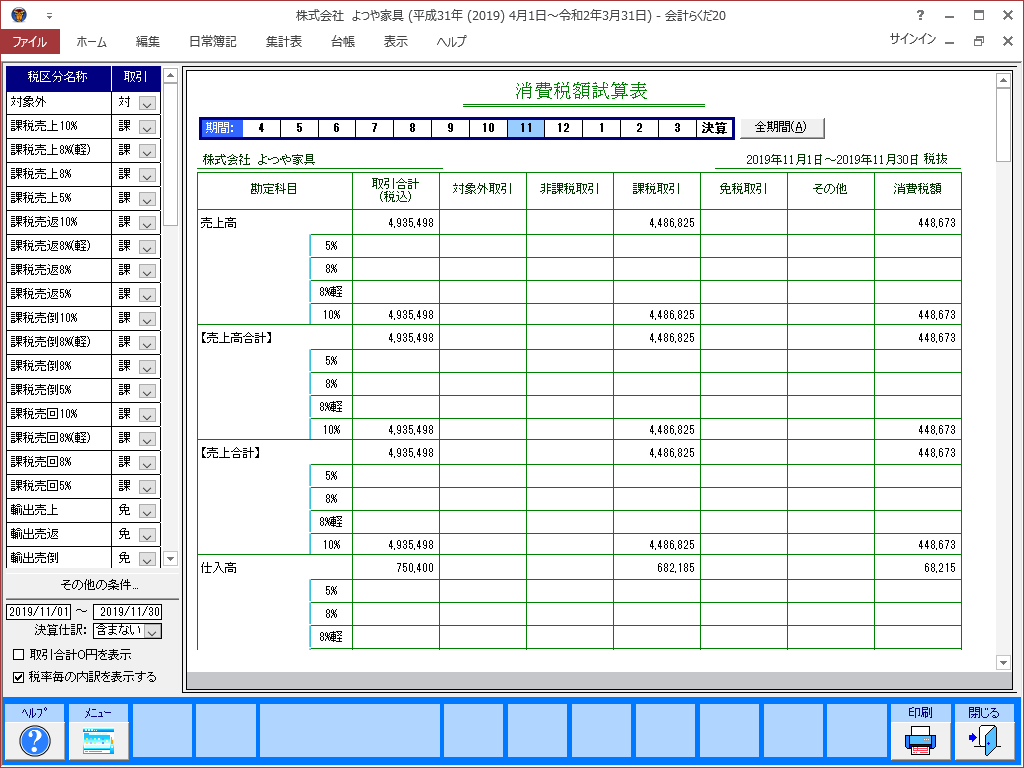Click the 課税取引 column header
This screenshot has height=768, width=1024.
(656, 189)
